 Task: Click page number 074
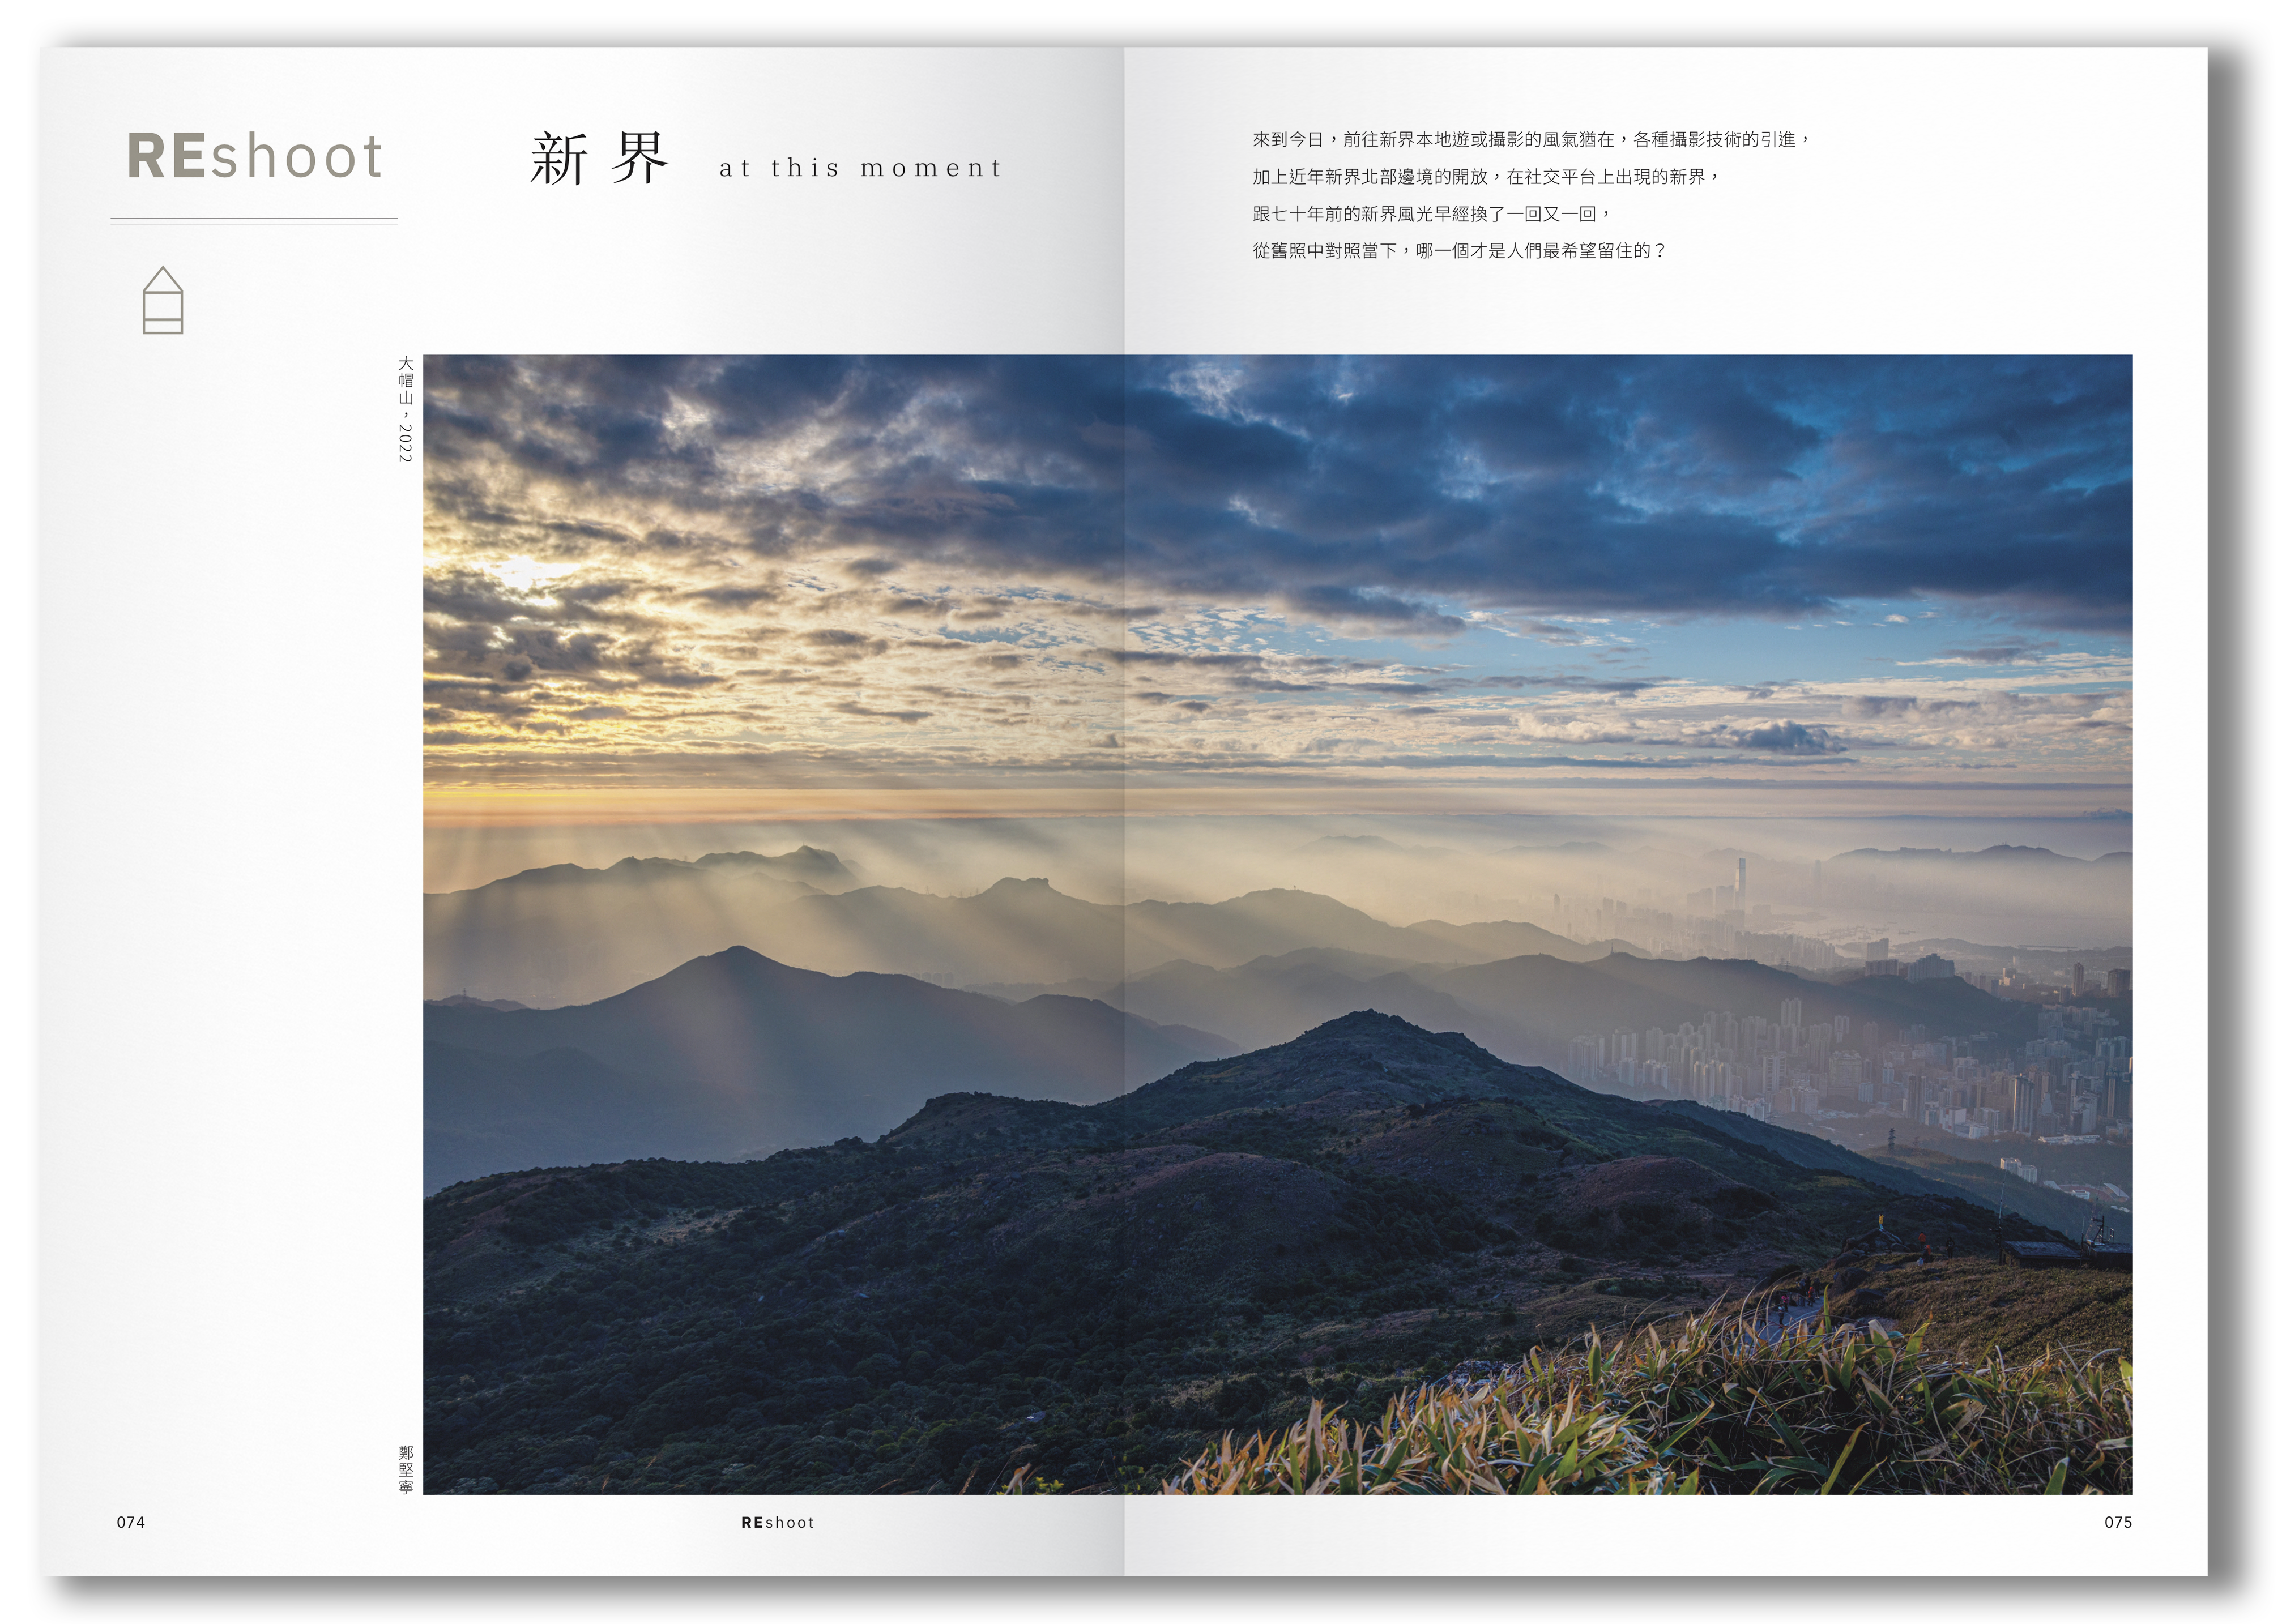click(131, 1522)
